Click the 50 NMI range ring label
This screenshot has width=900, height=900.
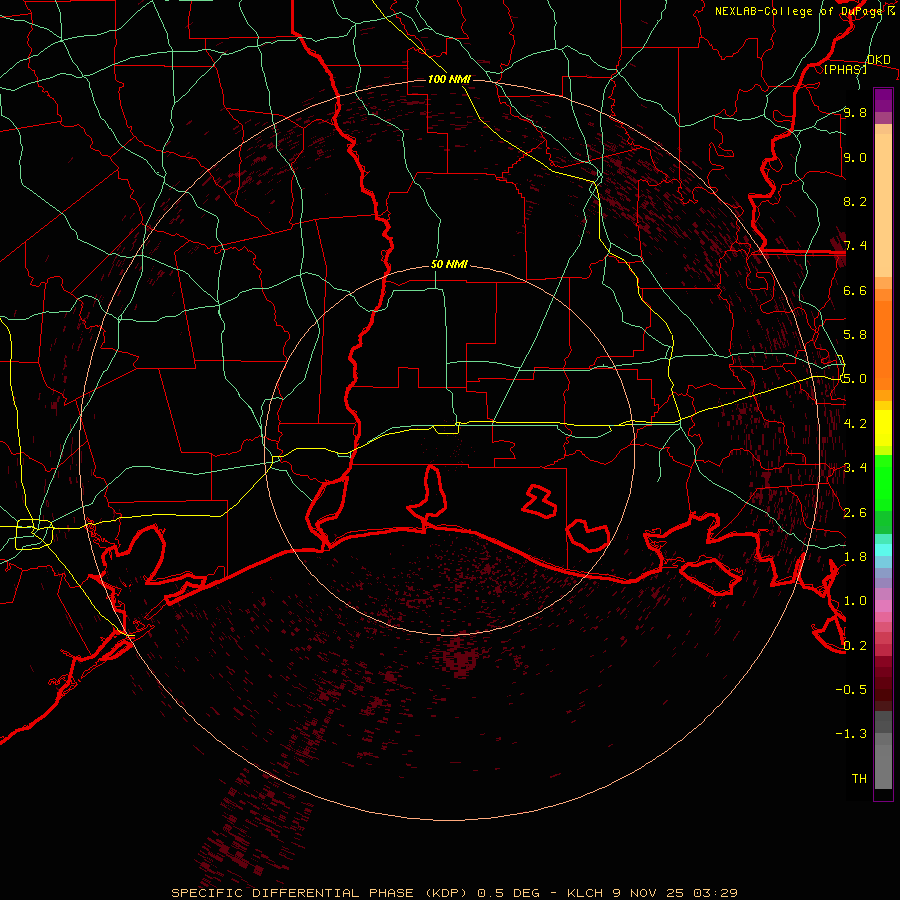click(449, 264)
